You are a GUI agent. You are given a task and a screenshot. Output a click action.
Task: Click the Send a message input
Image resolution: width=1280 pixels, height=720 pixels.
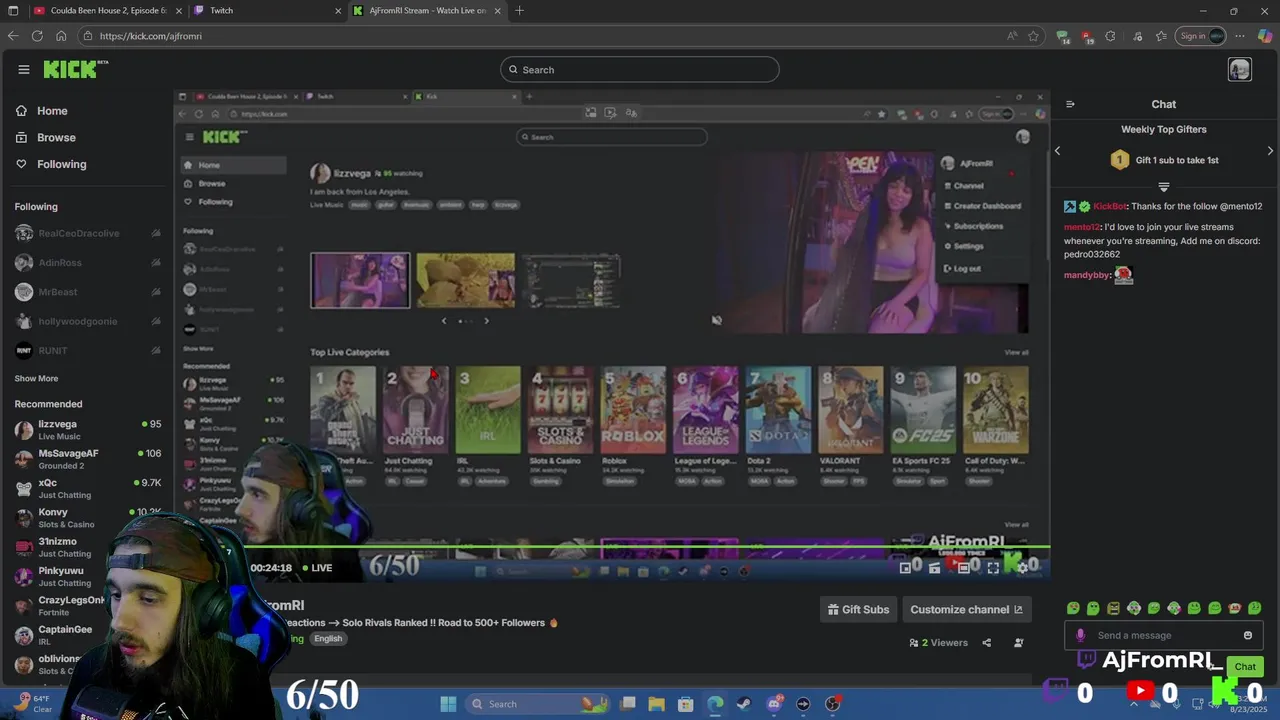pos(1163,635)
